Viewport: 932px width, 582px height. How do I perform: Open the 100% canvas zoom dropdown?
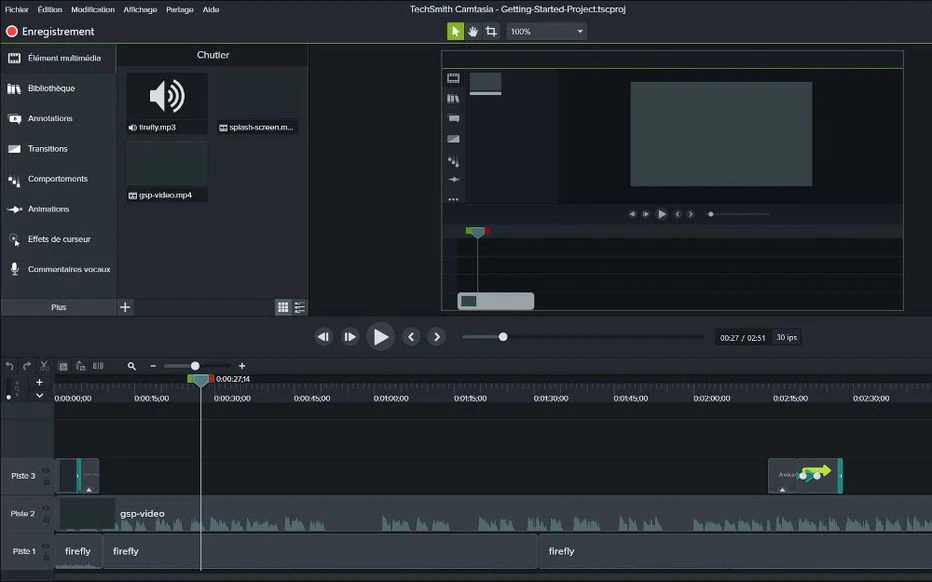(546, 32)
